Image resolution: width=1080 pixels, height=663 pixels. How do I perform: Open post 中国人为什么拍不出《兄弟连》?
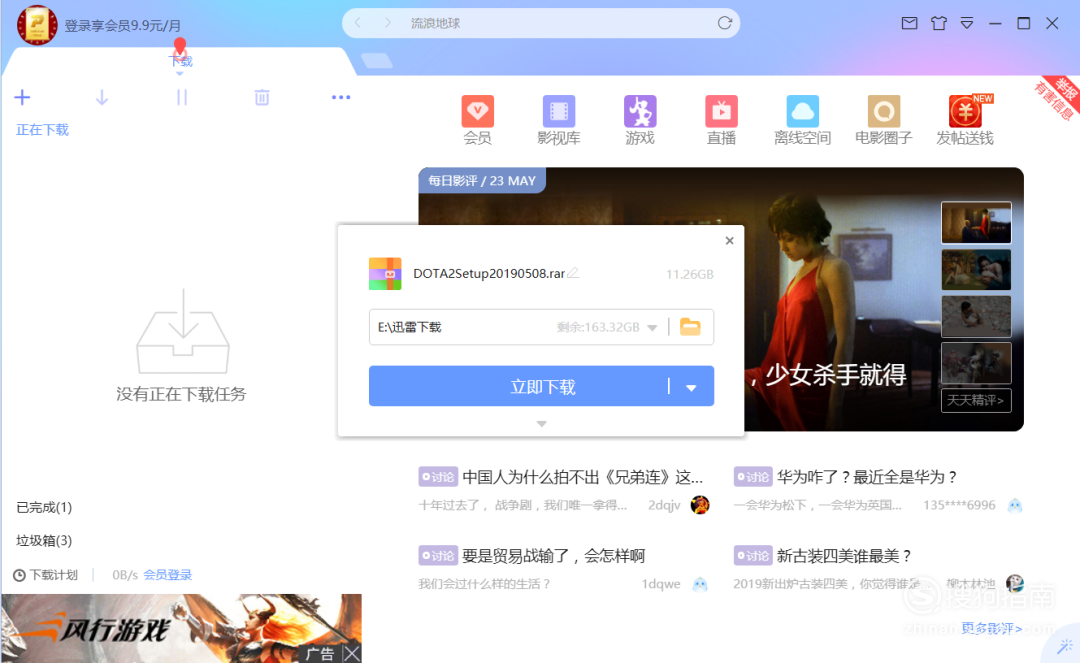tap(583, 477)
